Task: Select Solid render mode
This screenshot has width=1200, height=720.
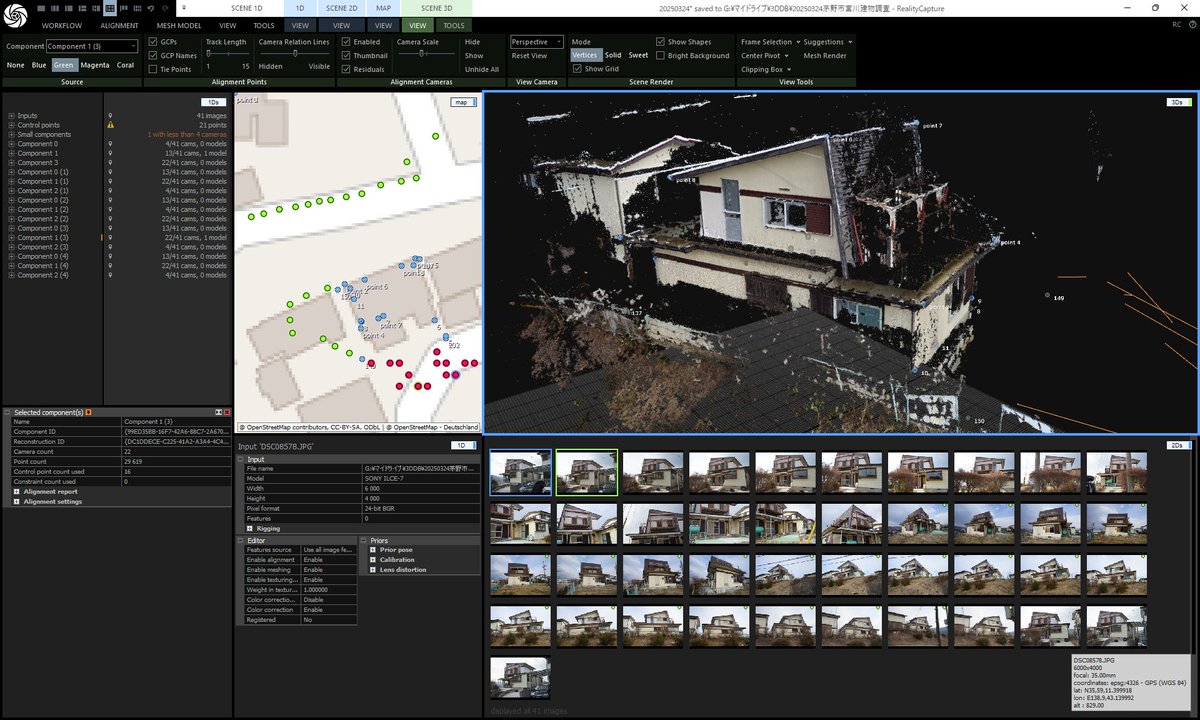Action: pos(613,55)
